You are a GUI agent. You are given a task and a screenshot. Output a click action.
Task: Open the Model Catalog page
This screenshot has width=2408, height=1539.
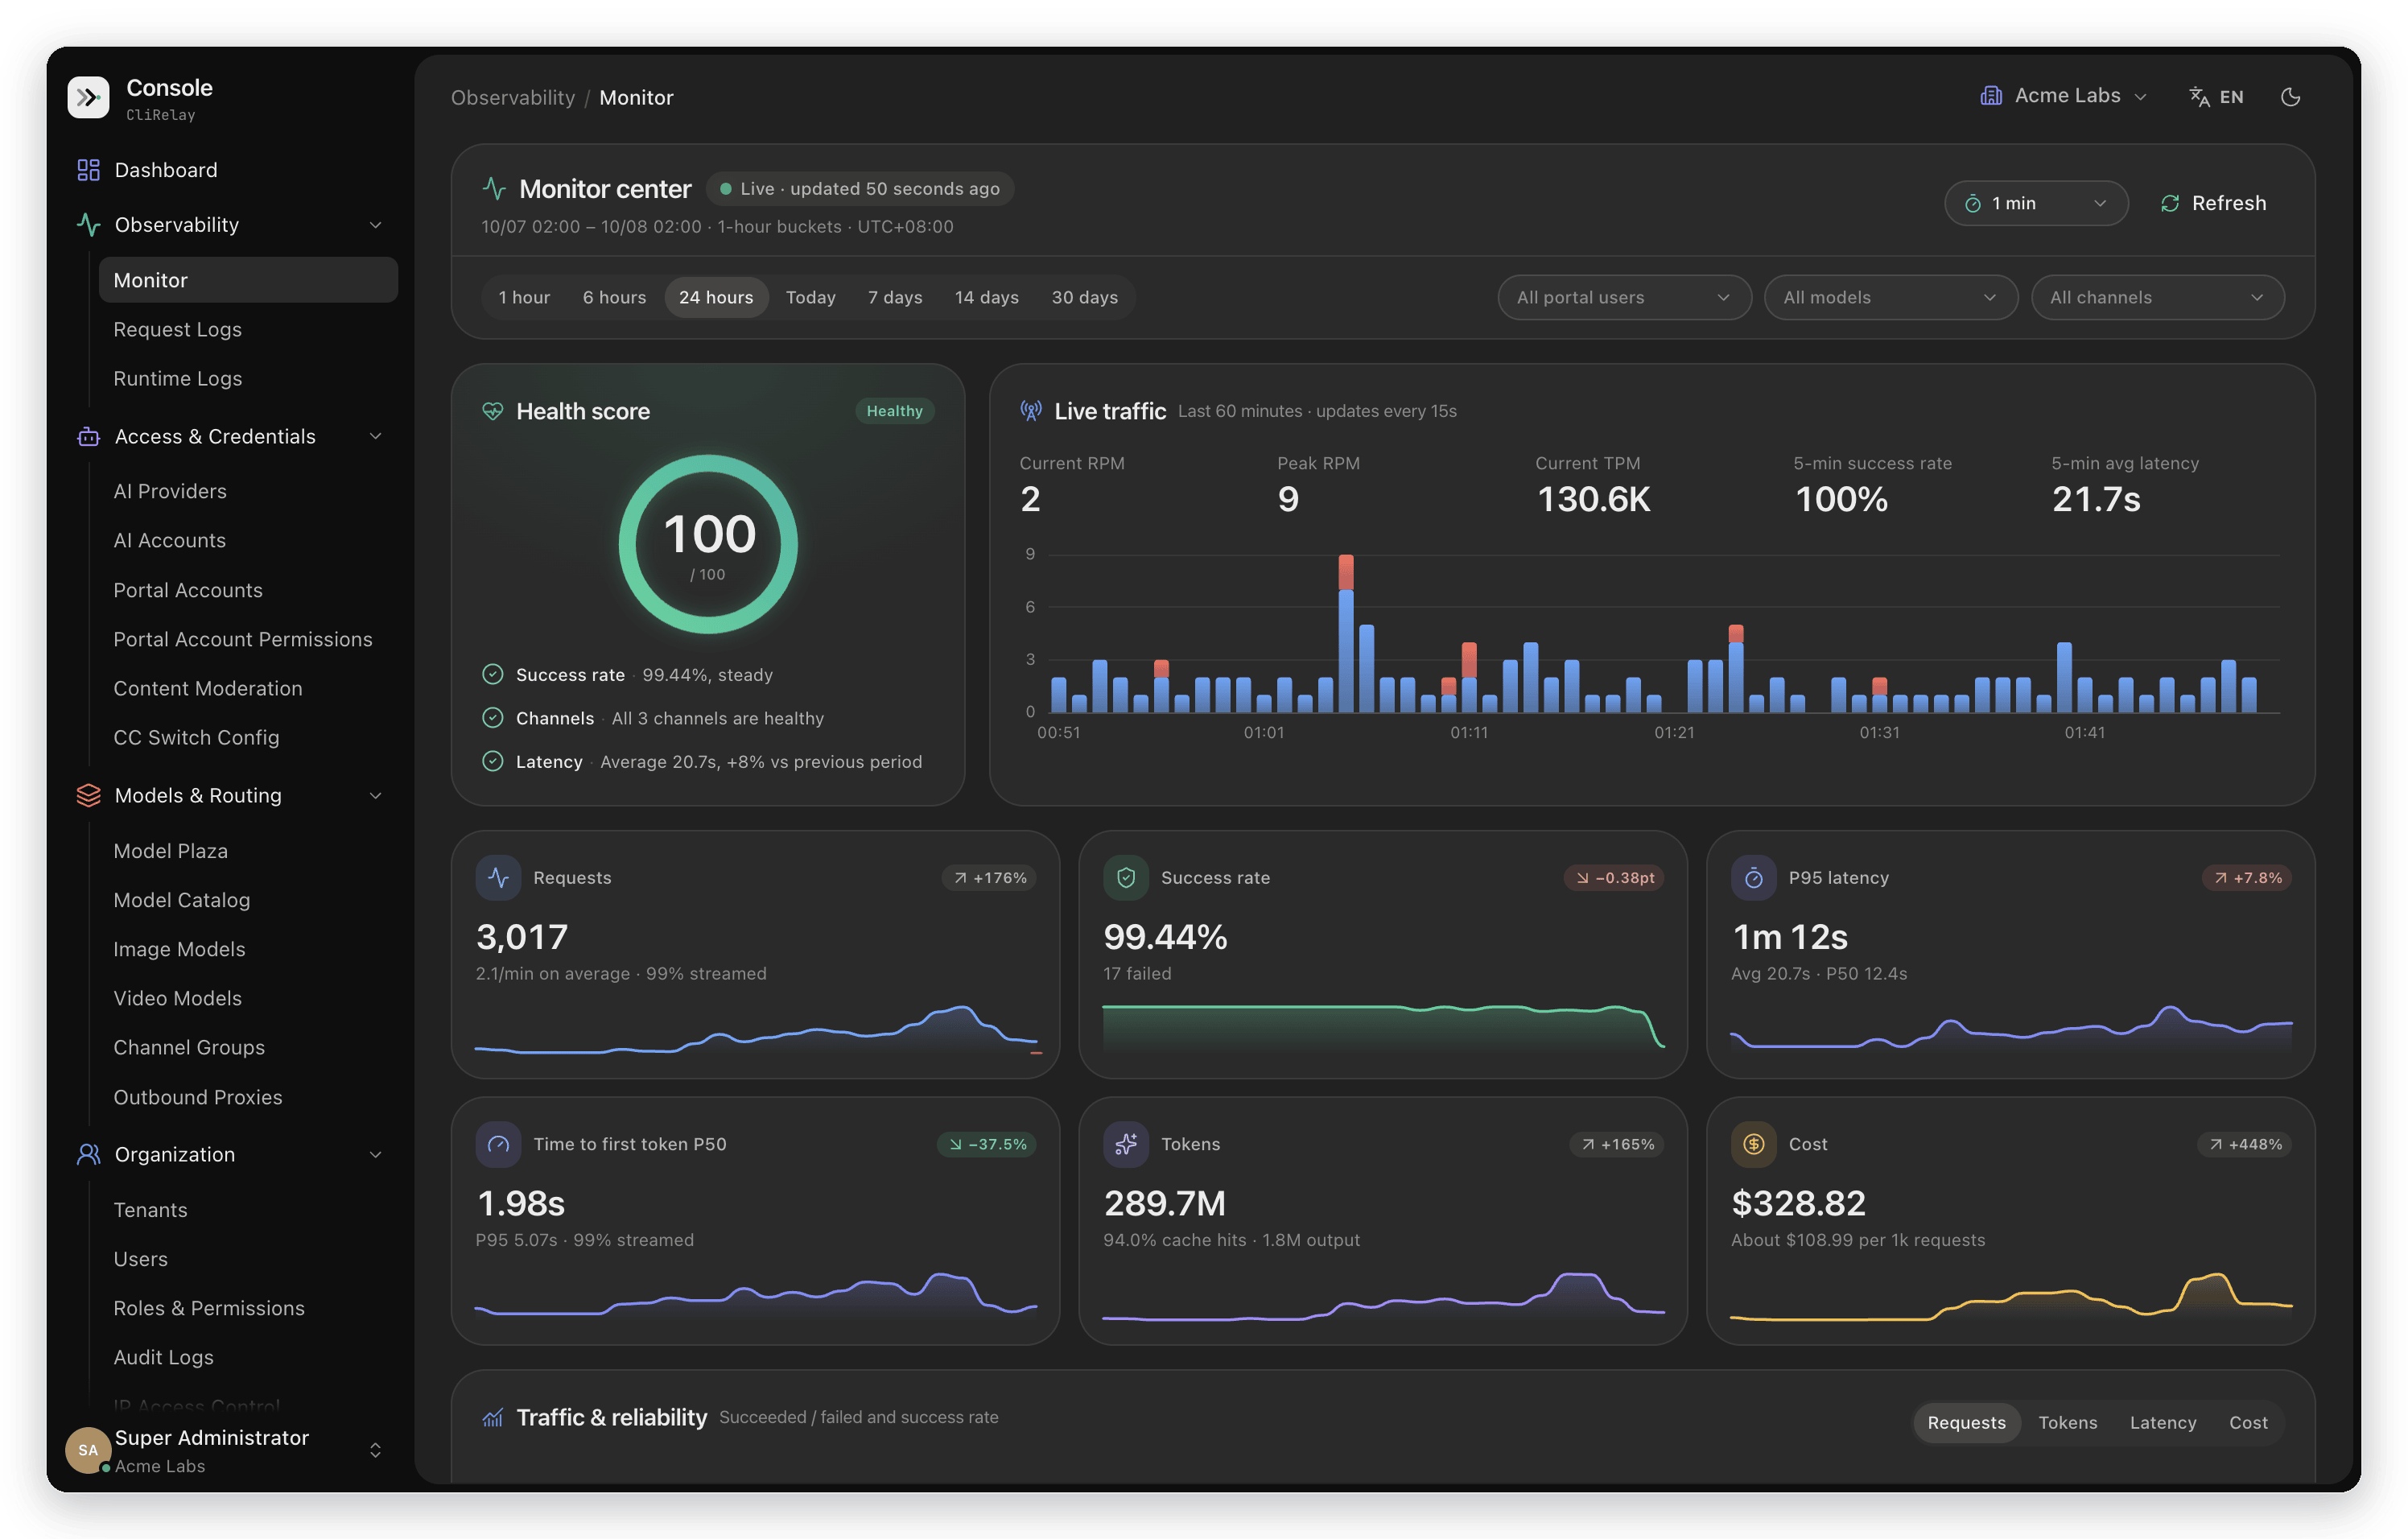click(248, 901)
